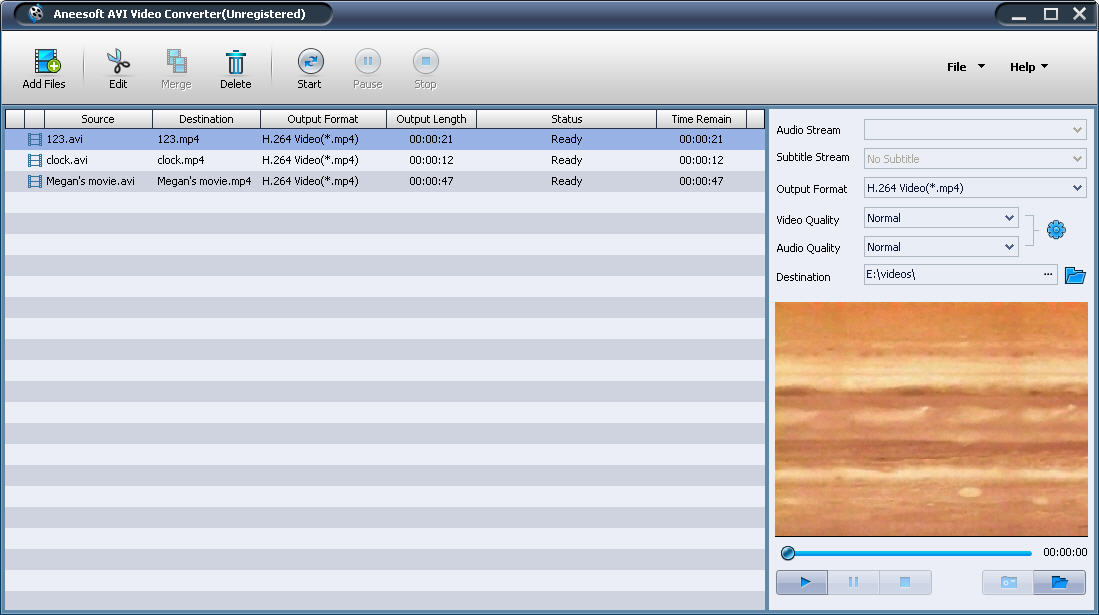Stop the video preview
The width and height of the screenshot is (1099, 615).
click(905, 582)
